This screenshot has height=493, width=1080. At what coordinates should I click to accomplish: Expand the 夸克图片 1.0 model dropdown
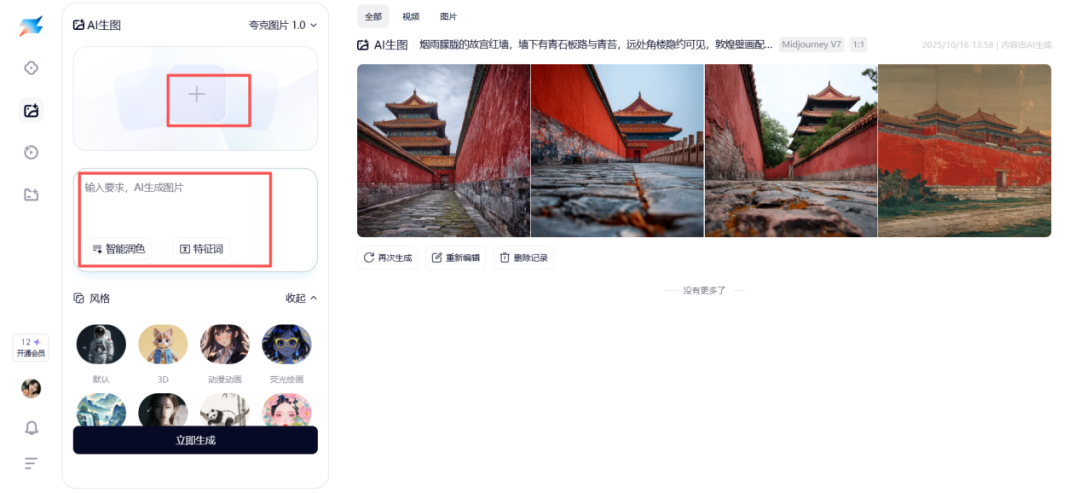coord(283,25)
